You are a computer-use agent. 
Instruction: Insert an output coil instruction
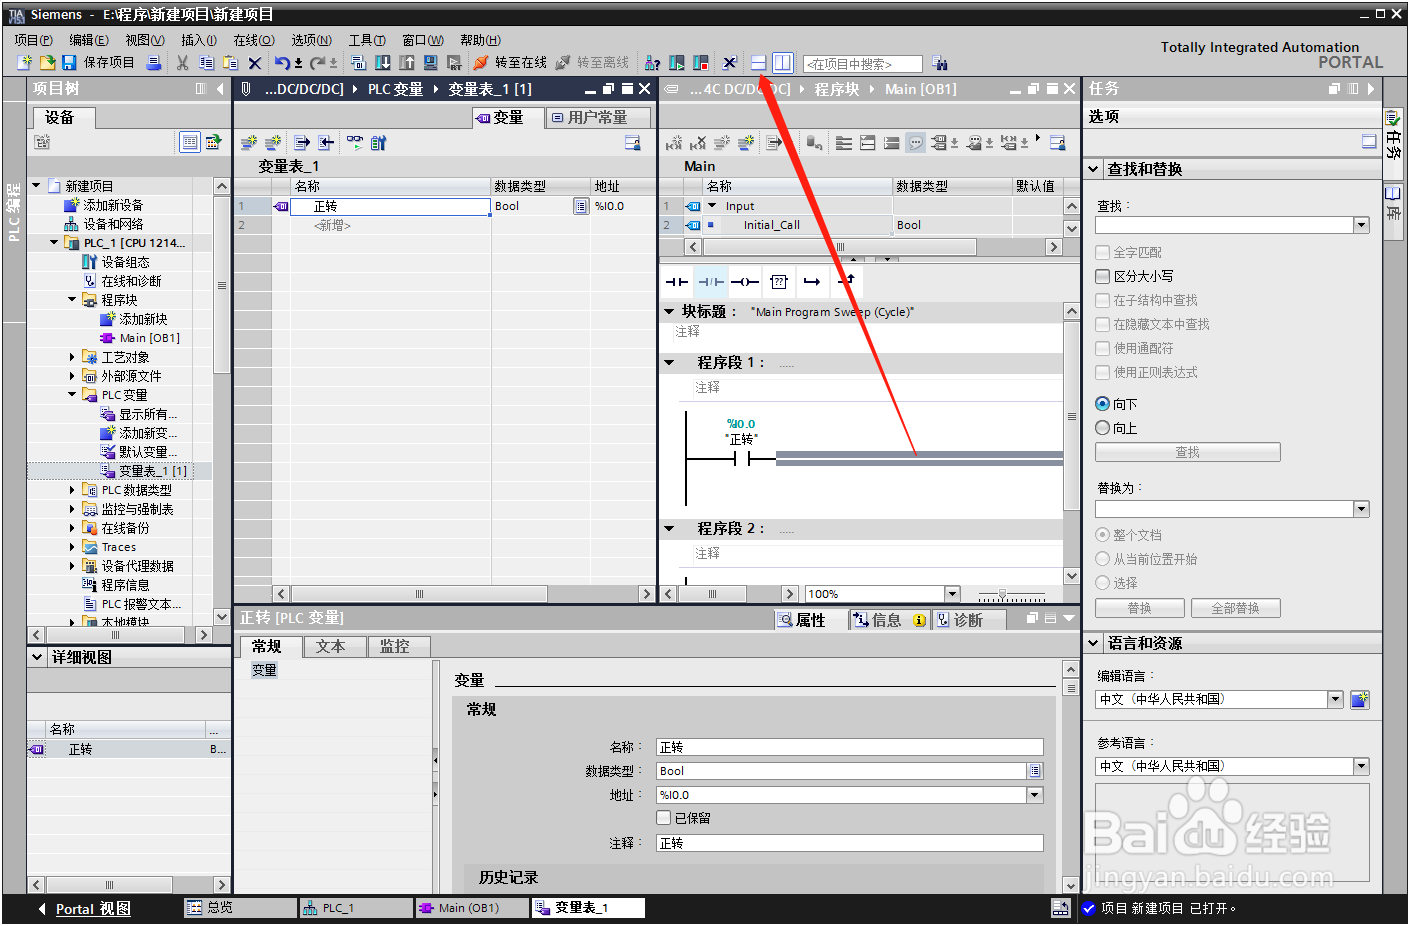744,282
